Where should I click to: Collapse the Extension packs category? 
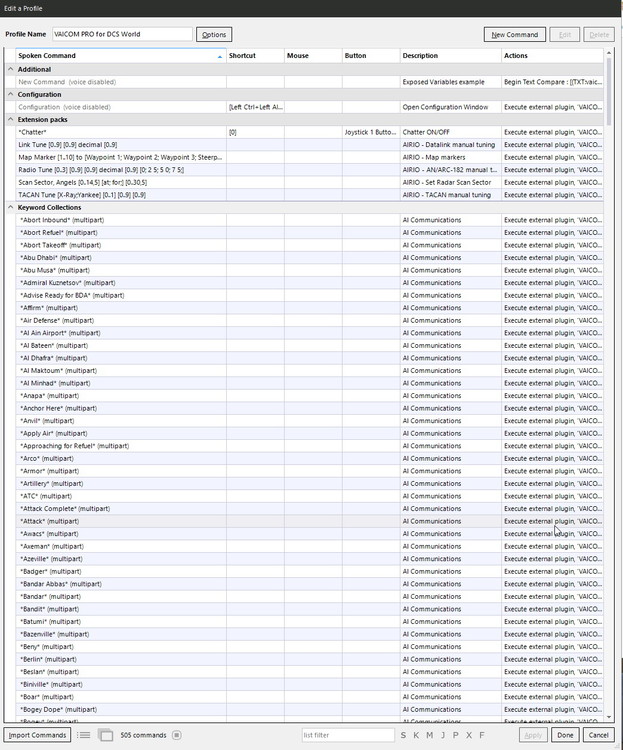[x=11, y=119]
